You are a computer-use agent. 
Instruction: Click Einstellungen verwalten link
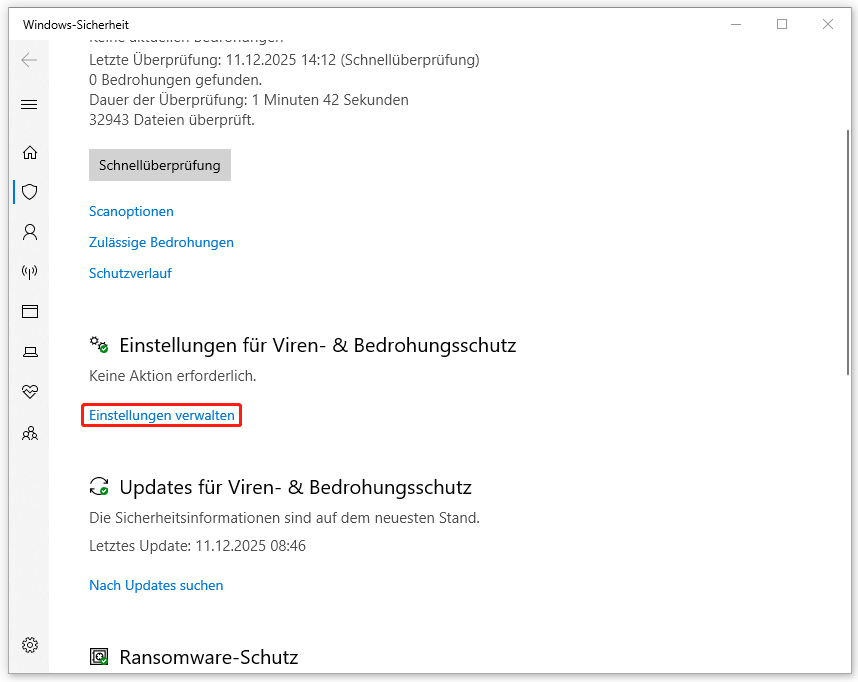click(162, 415)
